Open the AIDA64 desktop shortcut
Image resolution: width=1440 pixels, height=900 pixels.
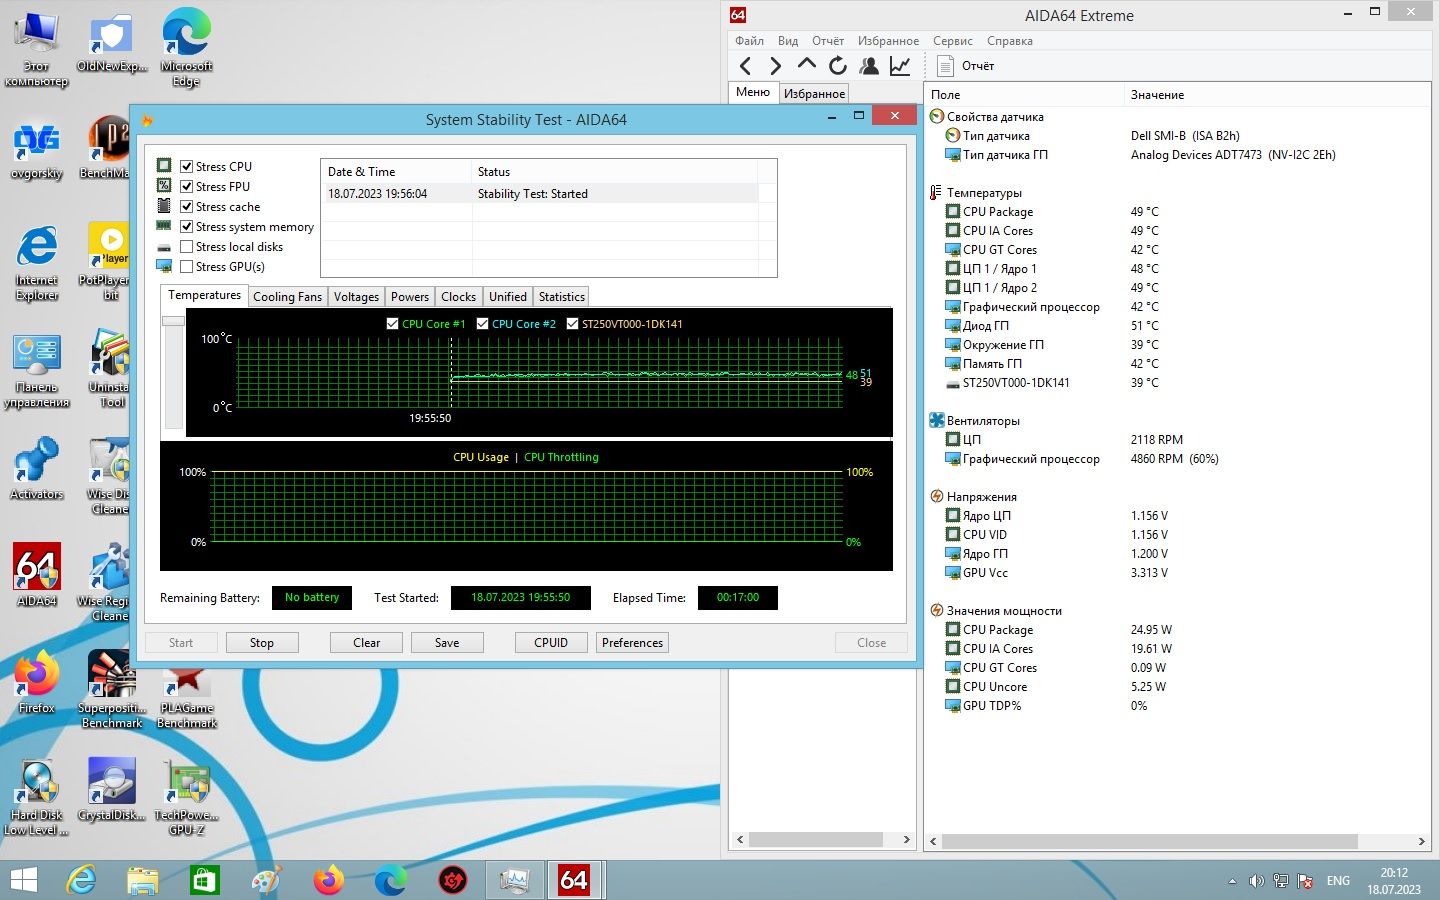tap(37, 574)
